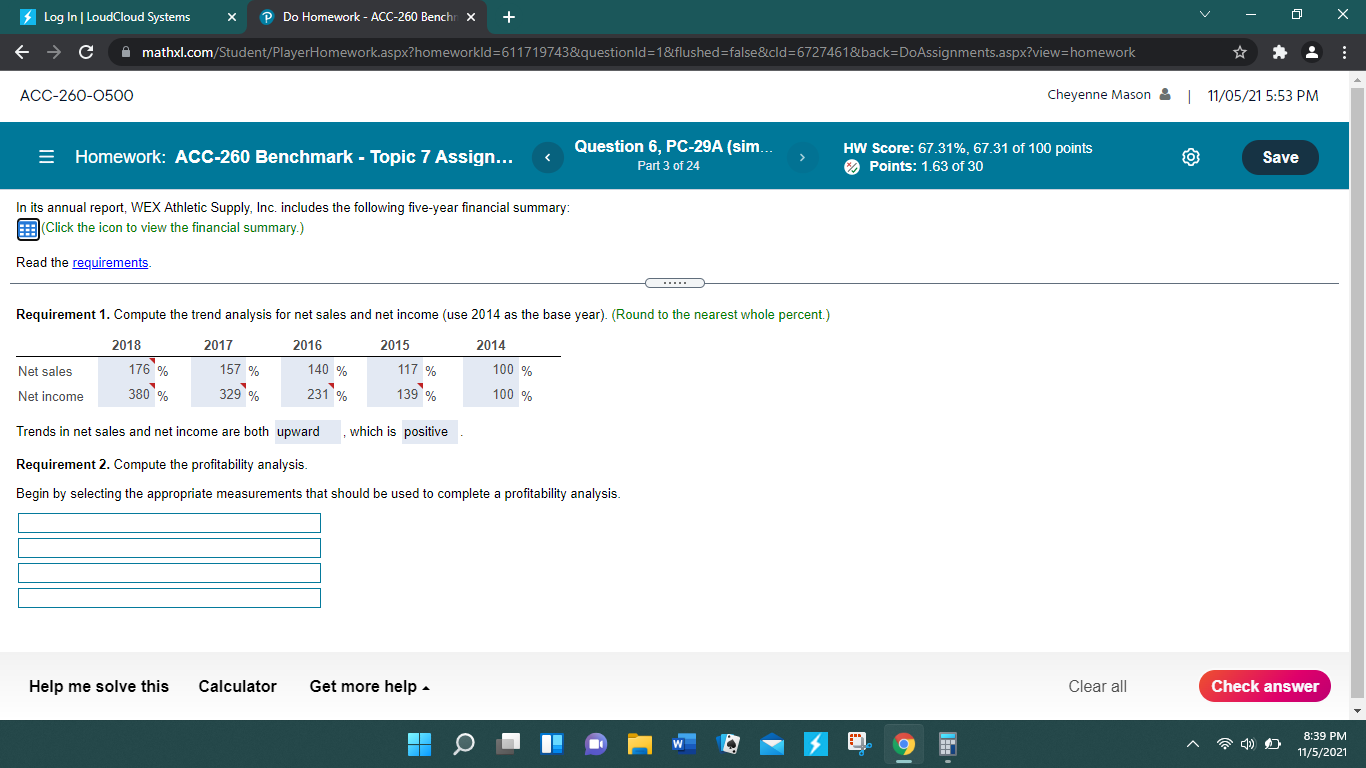Image resolution: width=1366 pixels, height=768 pixels.
Task: Click the taskbar search icon
Action: pos(463,744)
